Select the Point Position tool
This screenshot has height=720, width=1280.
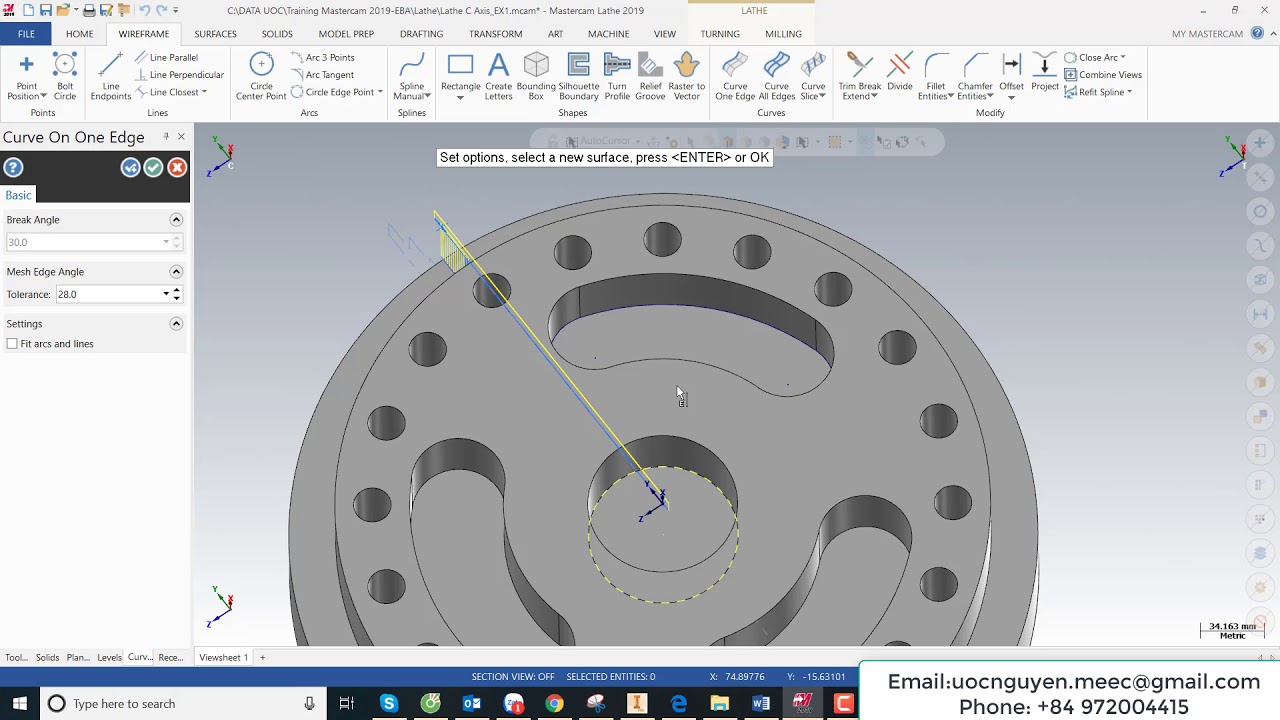tap(26, 77)
